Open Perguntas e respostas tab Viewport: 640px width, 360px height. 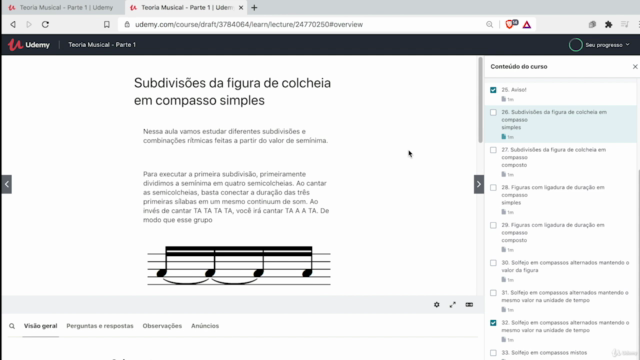(100, 326)
